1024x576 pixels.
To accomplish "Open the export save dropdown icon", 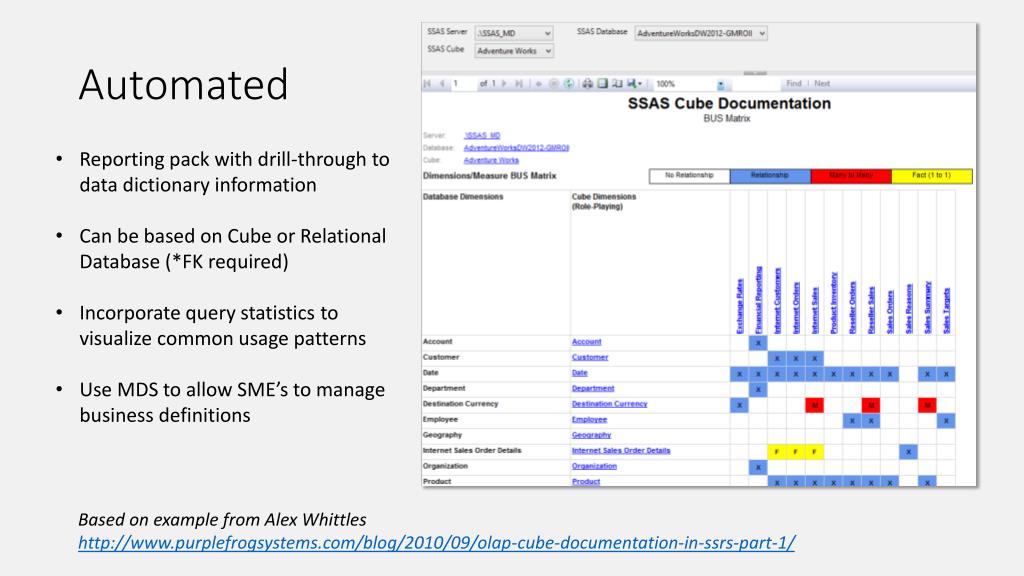I will (x=634, y=84).
